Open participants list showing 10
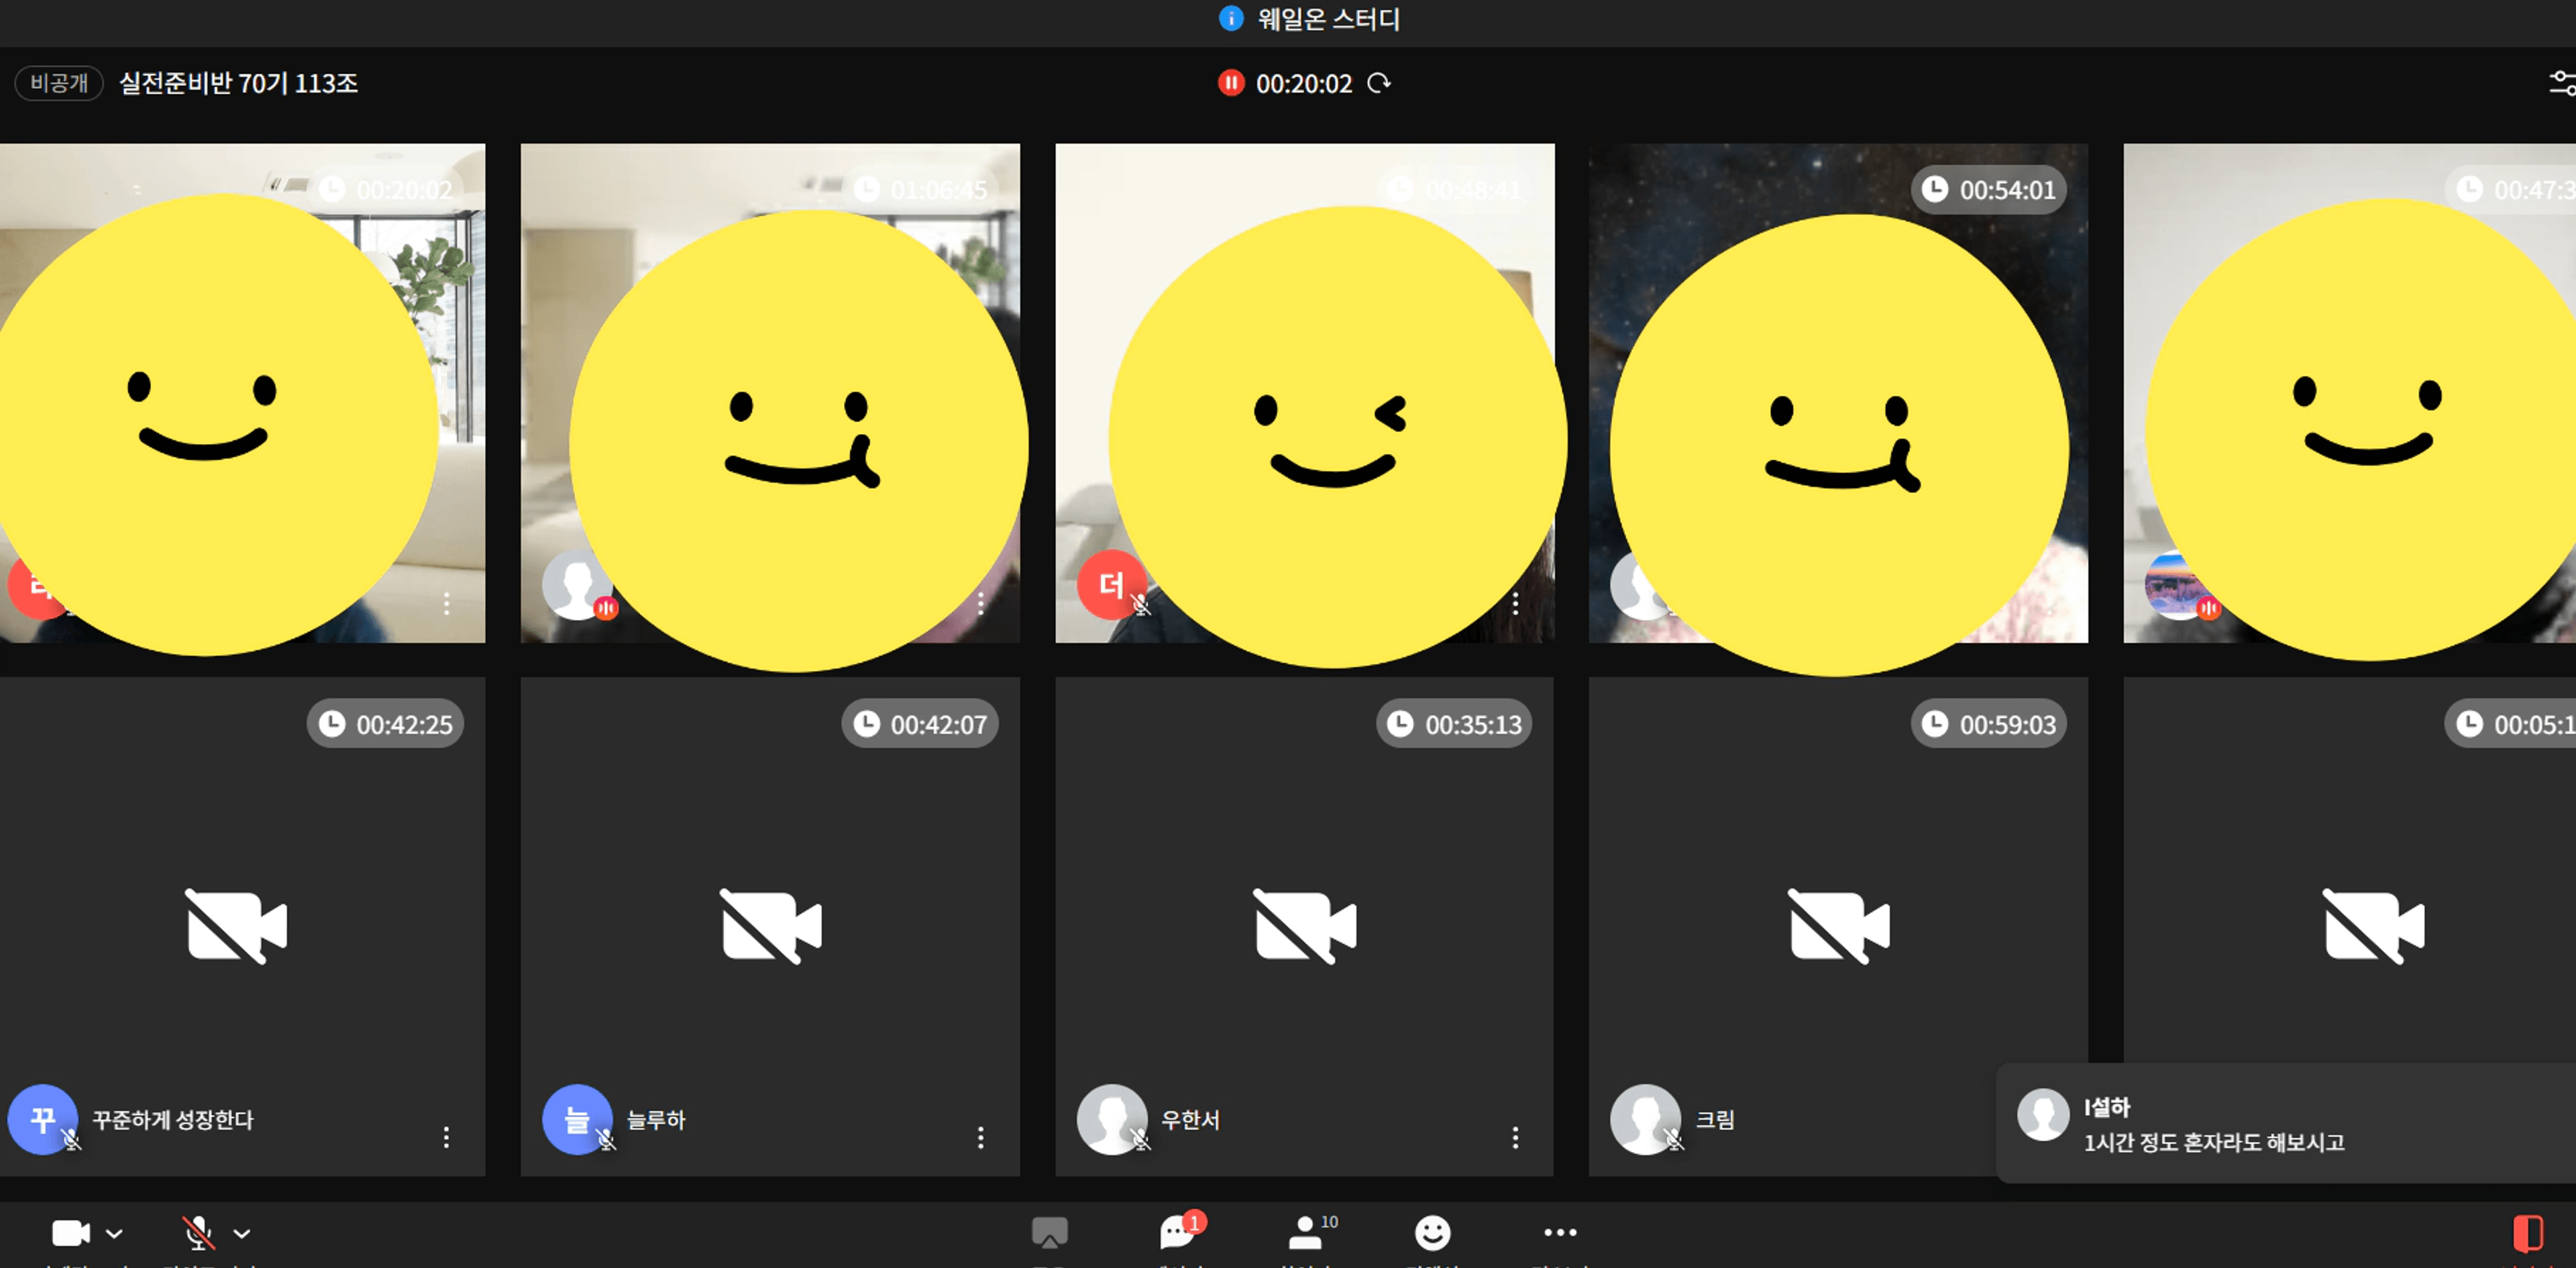 (x=1308, y=1232)
